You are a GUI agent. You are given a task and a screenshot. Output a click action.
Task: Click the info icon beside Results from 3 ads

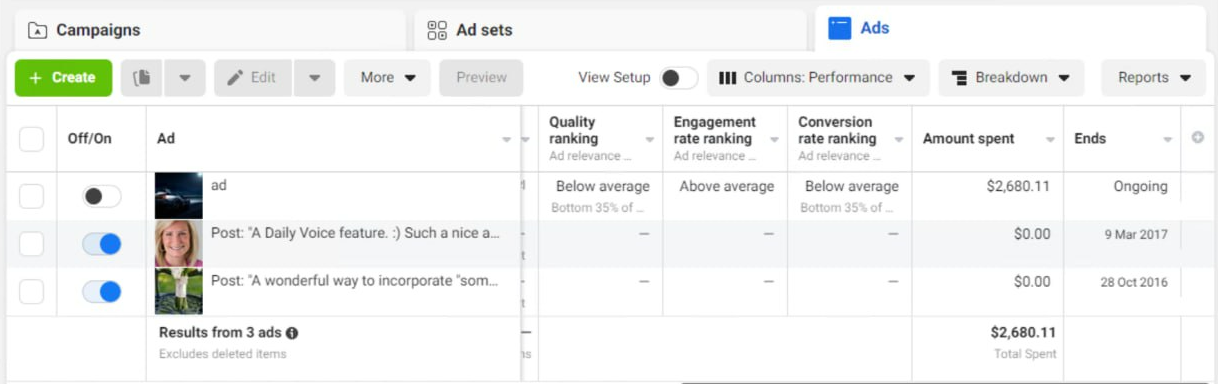pos(292,333)
